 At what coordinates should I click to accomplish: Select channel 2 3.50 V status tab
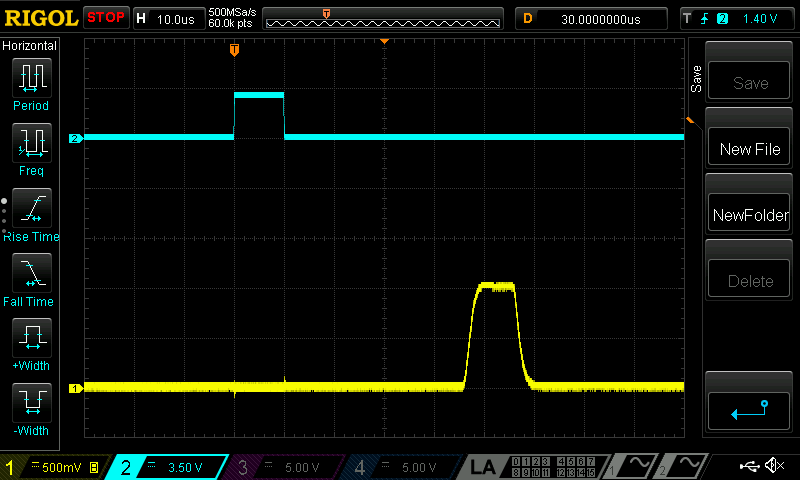tap(168, 467)
